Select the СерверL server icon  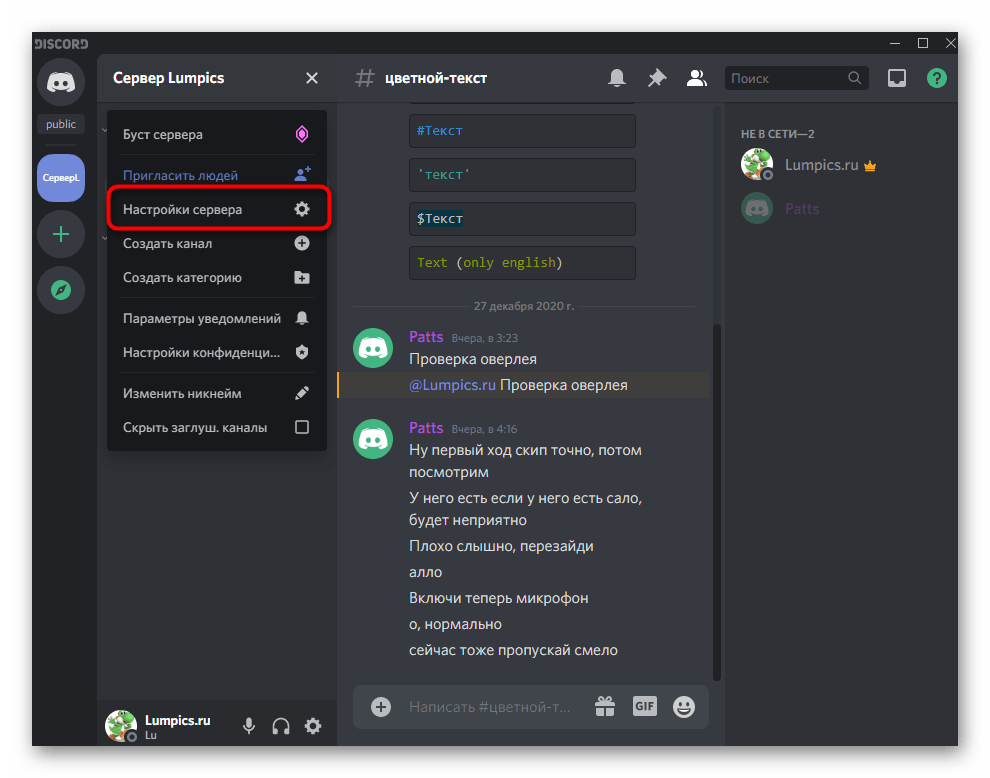pyautogui.click(x=61, y=178)
